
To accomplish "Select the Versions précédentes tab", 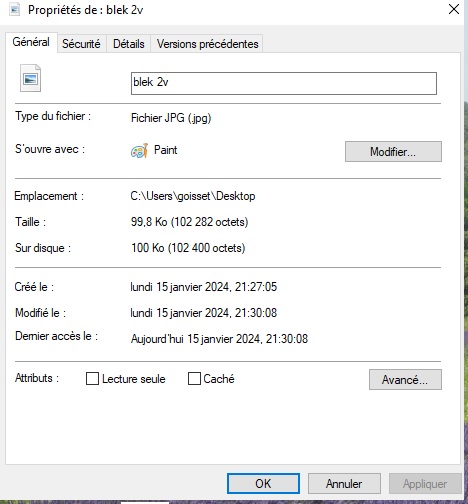I will coord(207,44).
